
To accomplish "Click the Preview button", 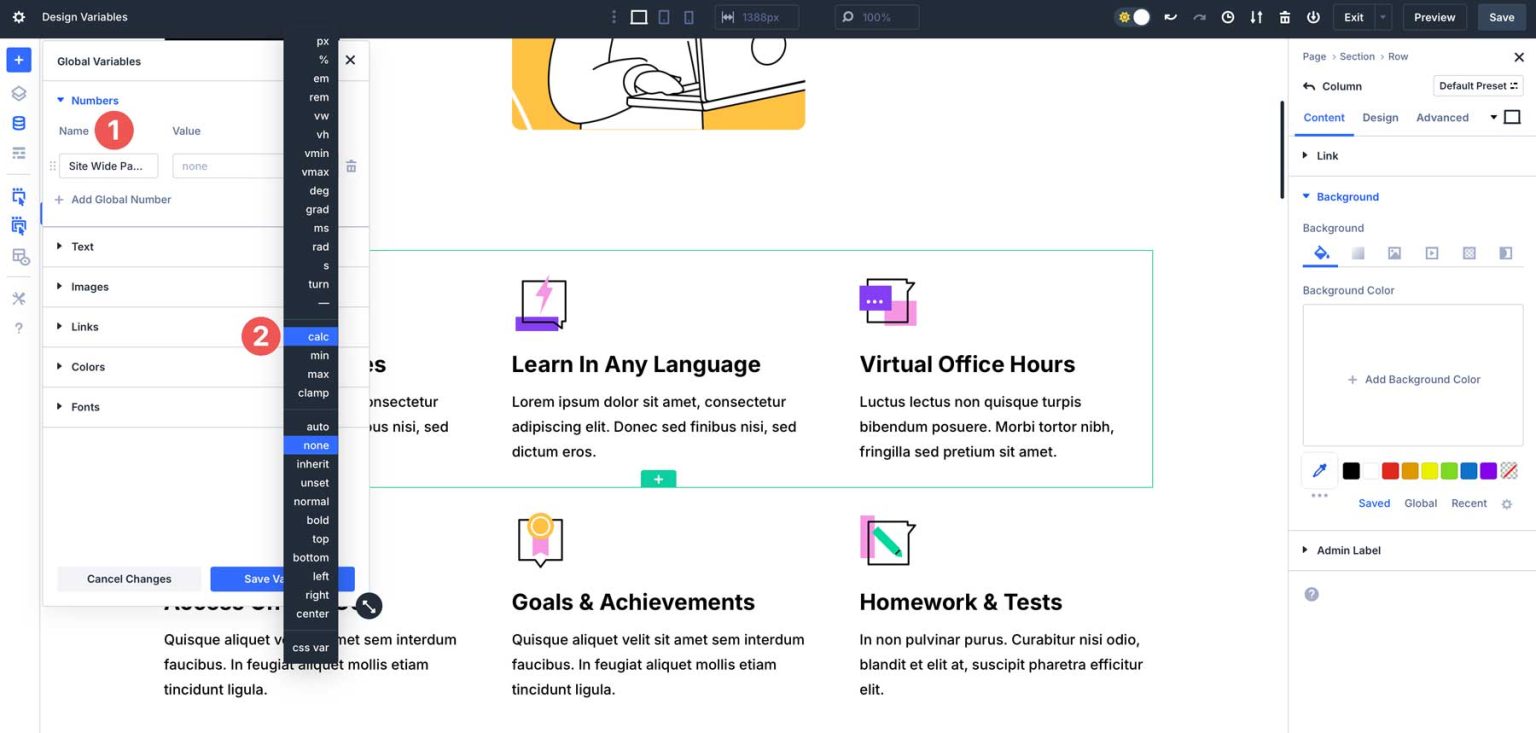I will click(x=1434, y=17).
